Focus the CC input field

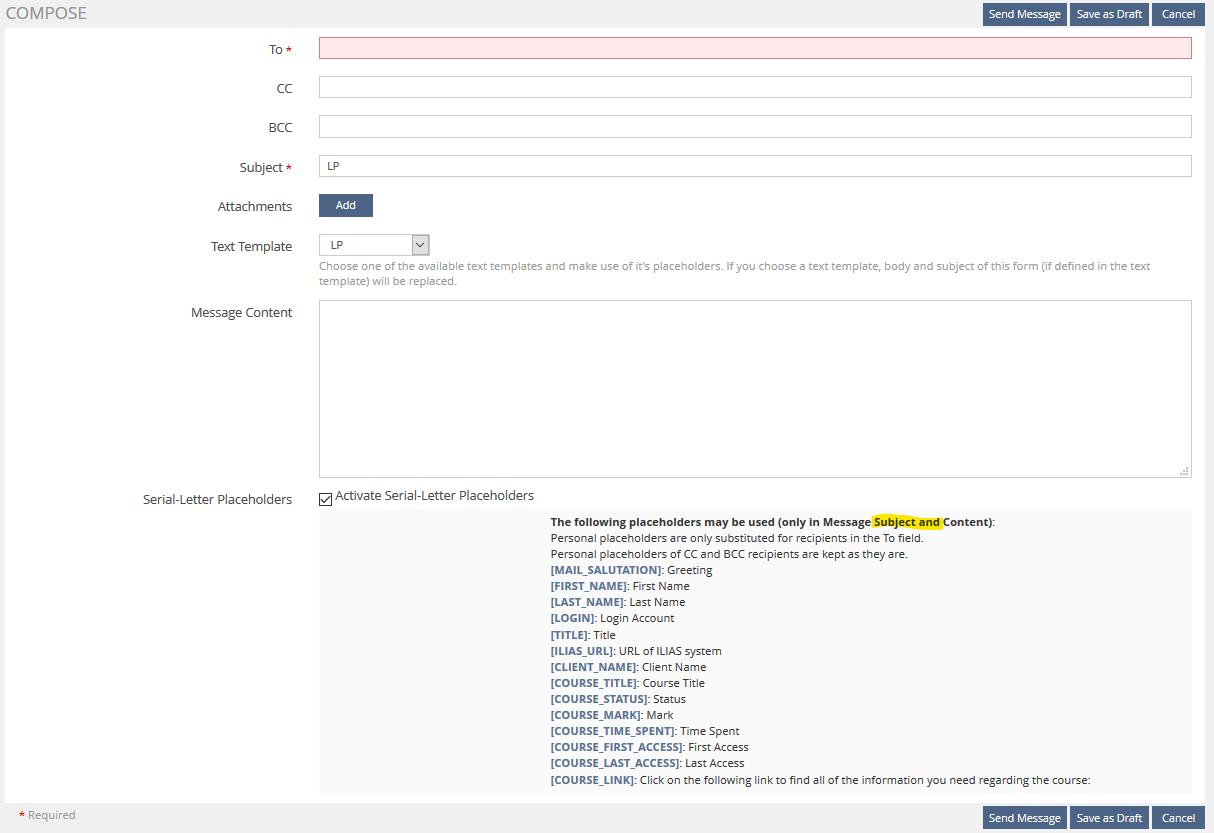point(754,87)
